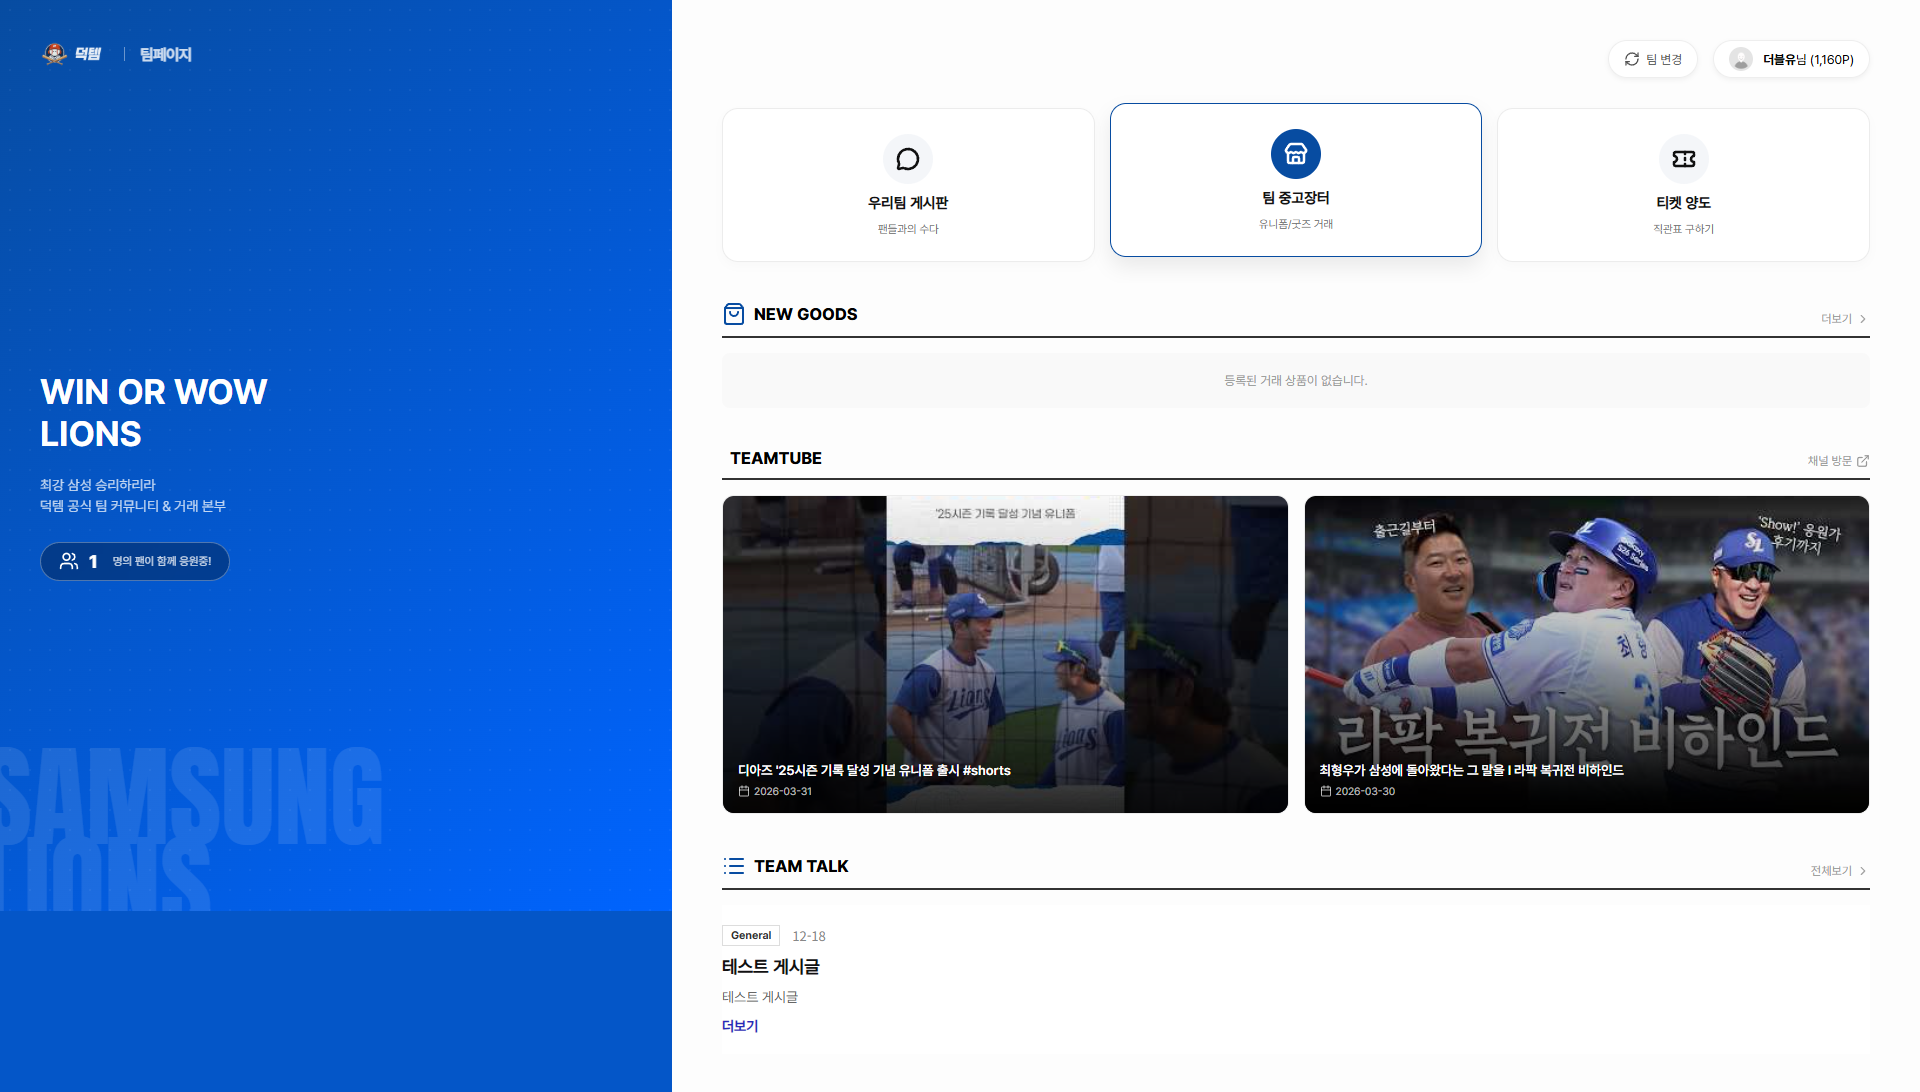Select the 우리팀 게시판 card label

[x=907, y=203]
